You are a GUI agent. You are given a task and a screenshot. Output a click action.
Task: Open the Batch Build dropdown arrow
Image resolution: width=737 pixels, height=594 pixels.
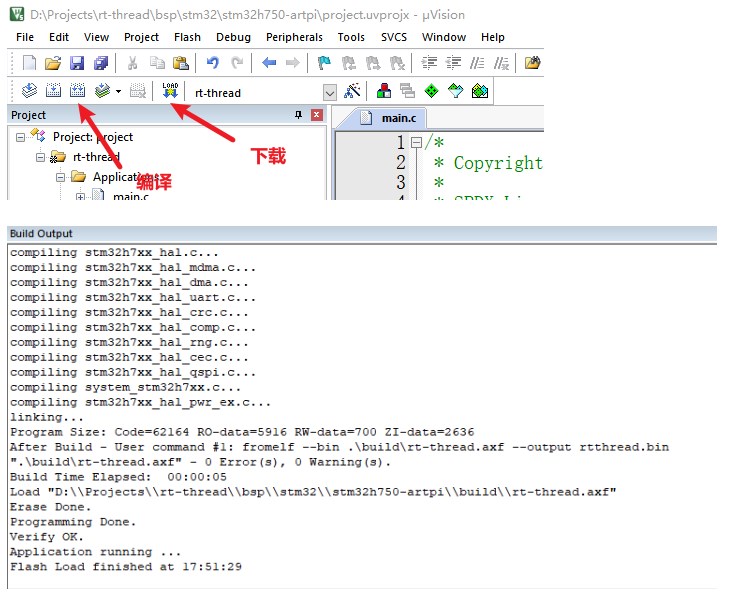(x=118, y=91)
